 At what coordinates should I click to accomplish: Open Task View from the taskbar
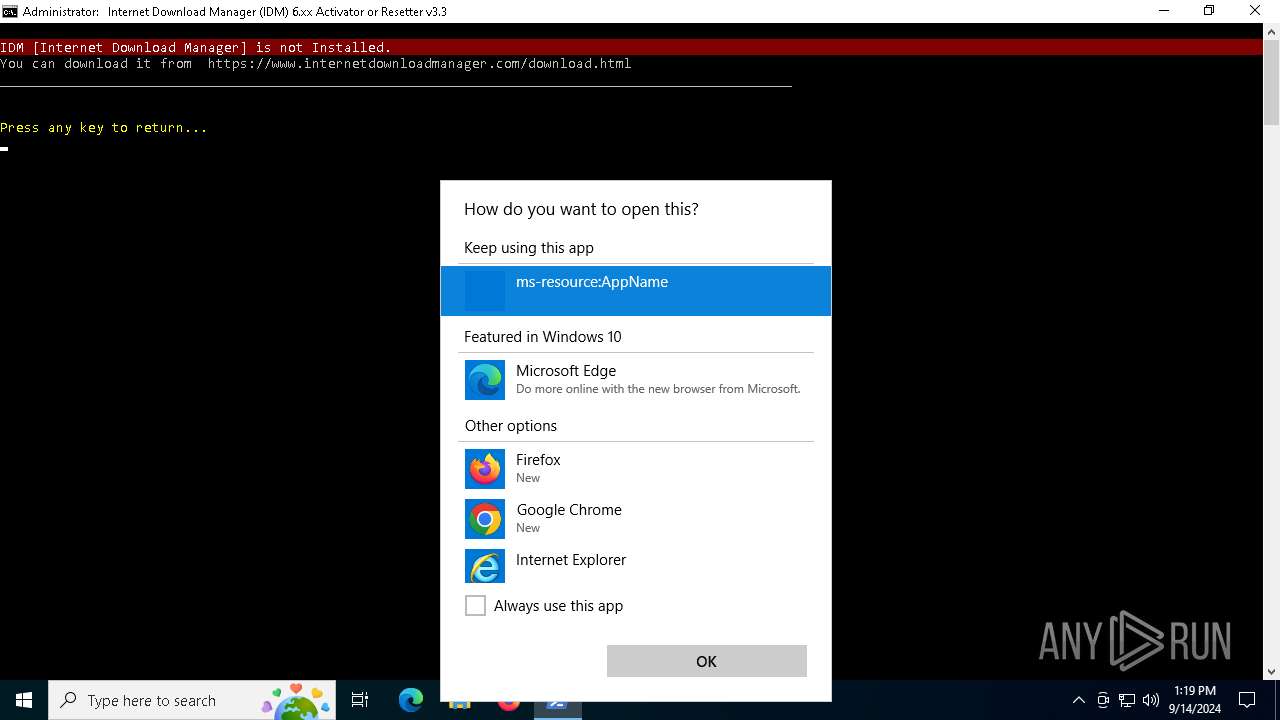360,700
